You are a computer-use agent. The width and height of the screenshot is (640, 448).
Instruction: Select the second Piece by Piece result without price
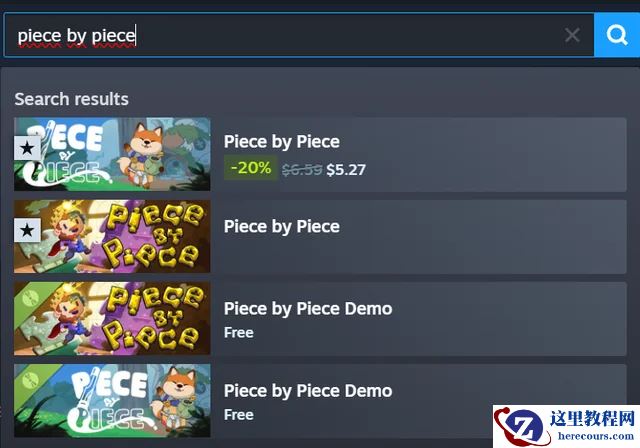point(282,226)
